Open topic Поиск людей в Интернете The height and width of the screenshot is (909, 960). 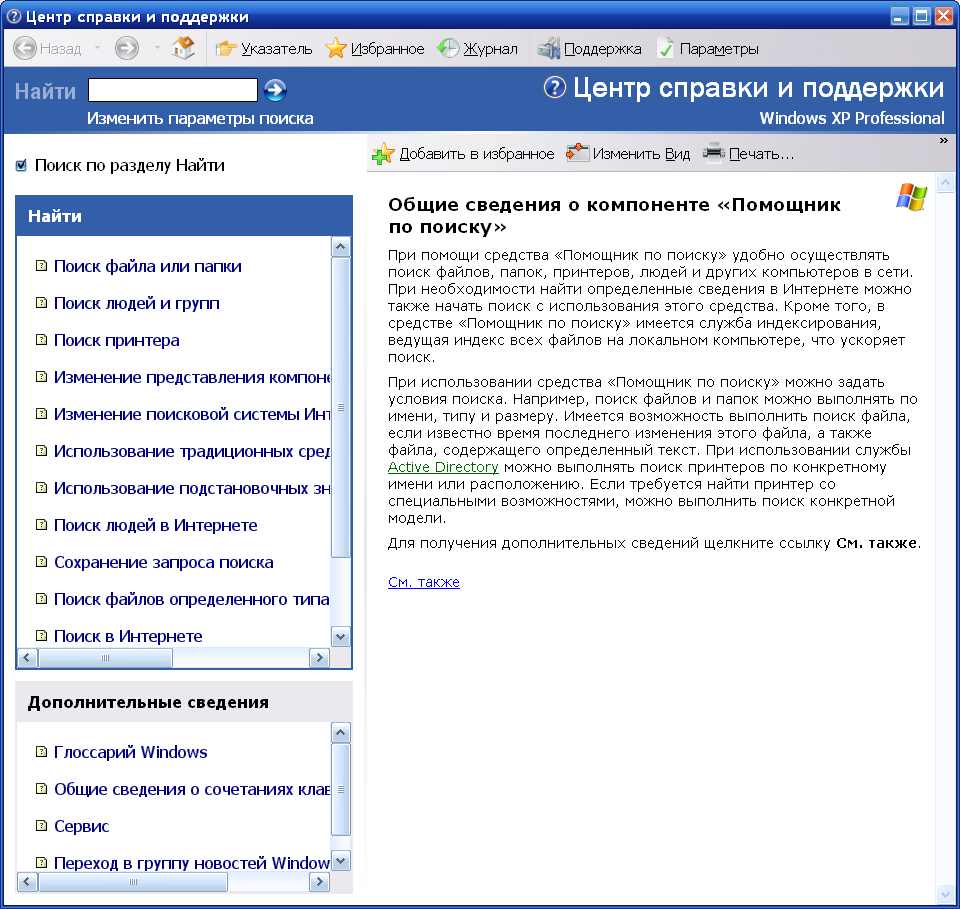[156, 525]
